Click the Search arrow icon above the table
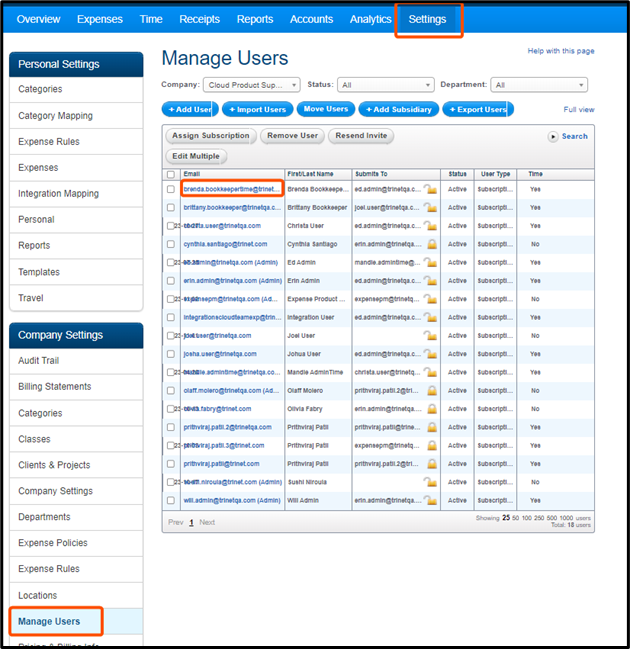 [553, 136]
